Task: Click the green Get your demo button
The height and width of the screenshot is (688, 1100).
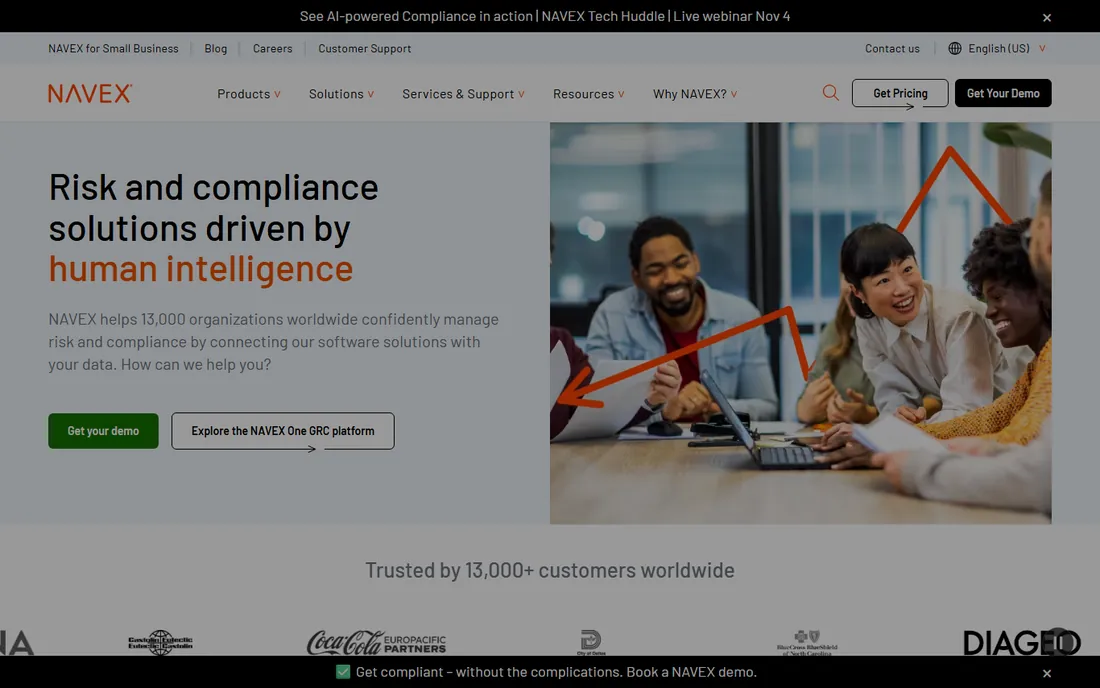Action: tap(103, 431)
